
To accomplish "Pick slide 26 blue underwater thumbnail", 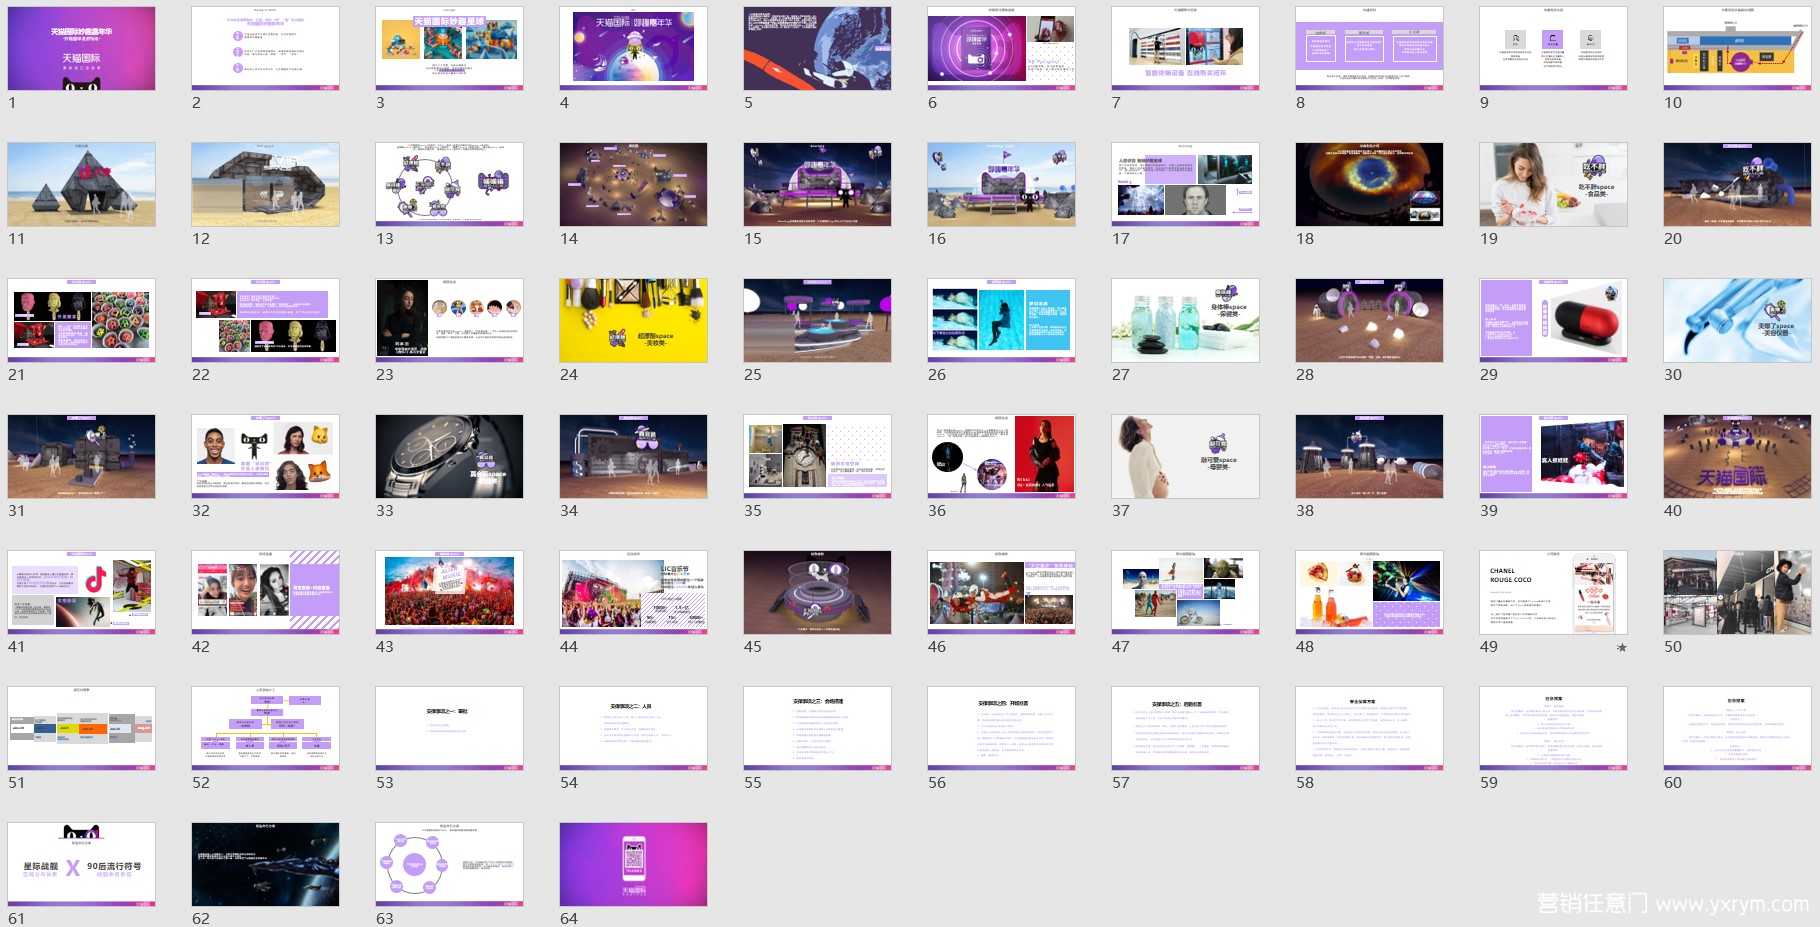I will click(1001, 320).
